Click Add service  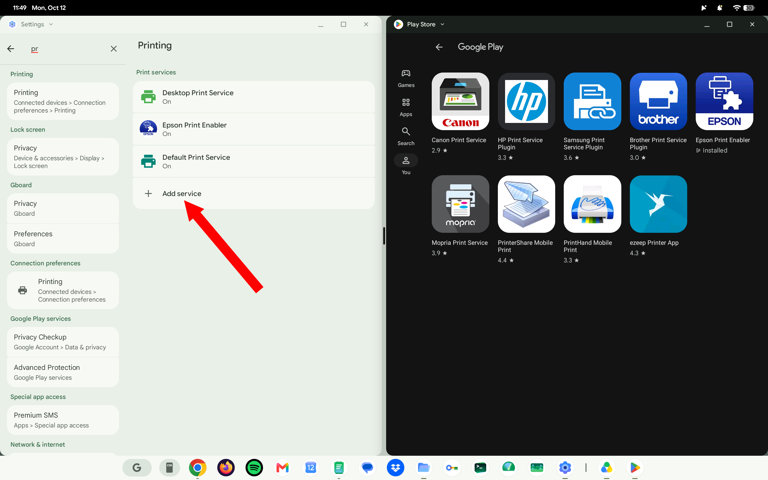(x=254, y=193)
